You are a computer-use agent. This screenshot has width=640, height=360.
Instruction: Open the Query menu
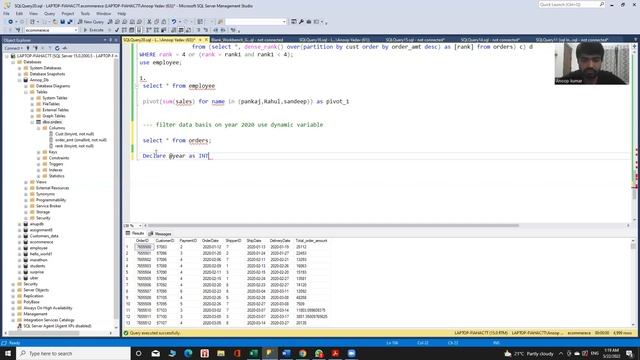coord(49,13)
